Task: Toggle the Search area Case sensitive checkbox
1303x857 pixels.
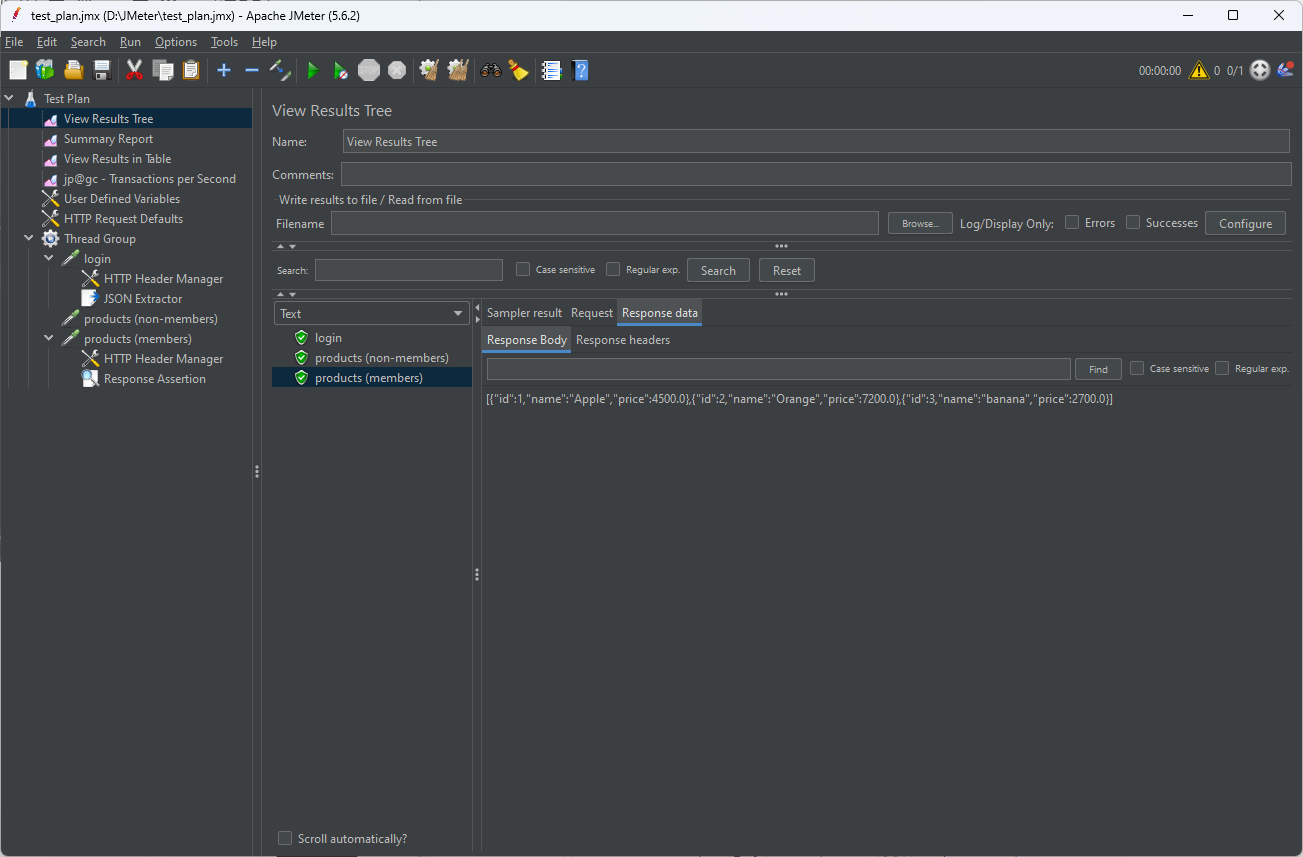Action: coord(523,269)
